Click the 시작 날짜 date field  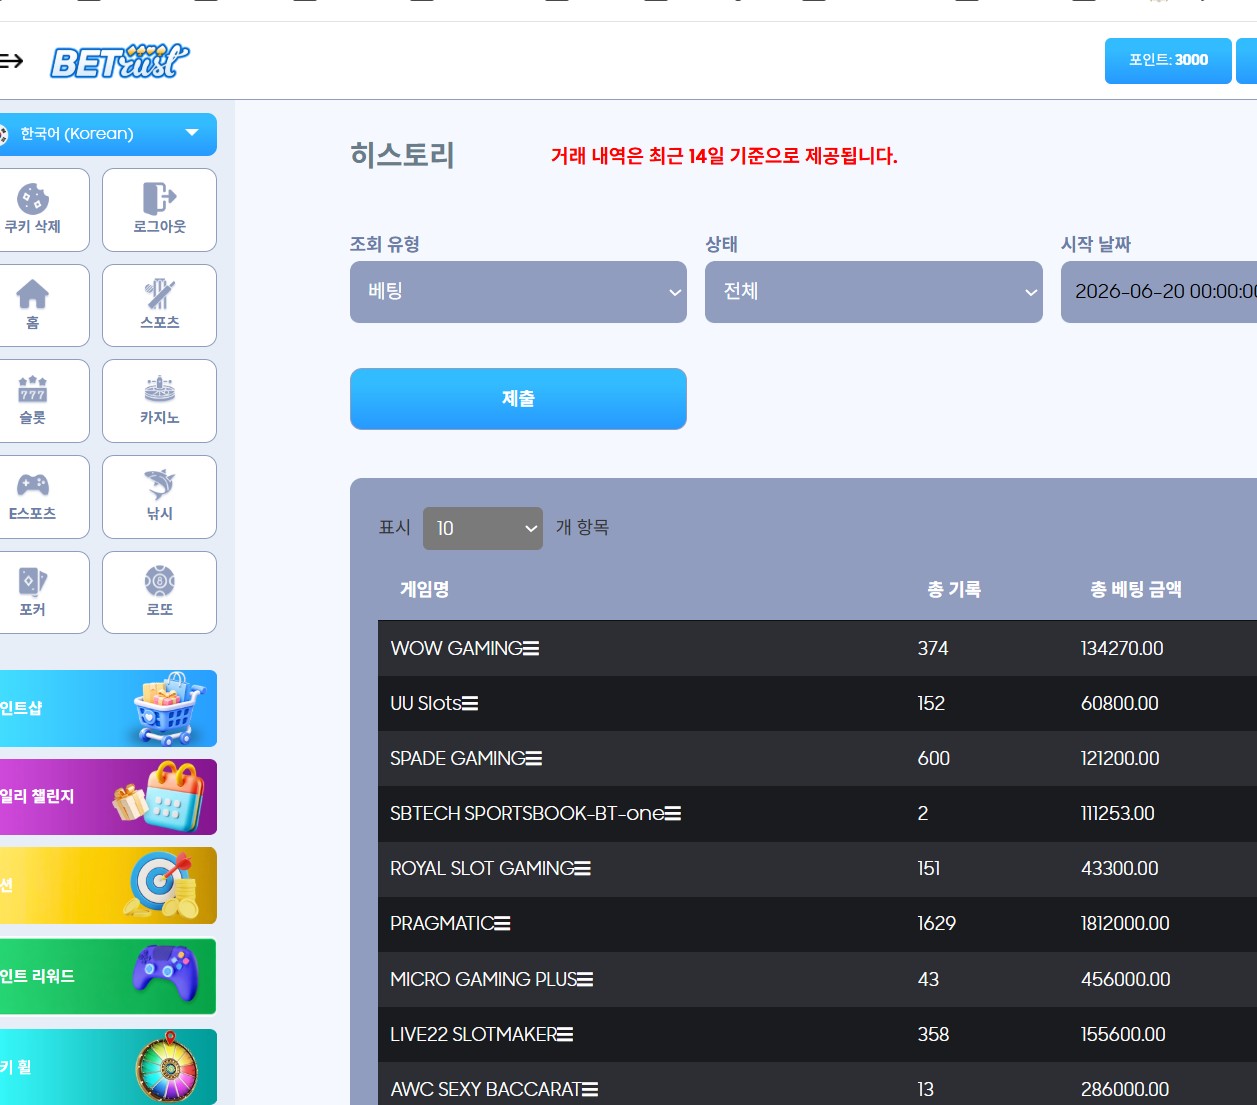1159,292
